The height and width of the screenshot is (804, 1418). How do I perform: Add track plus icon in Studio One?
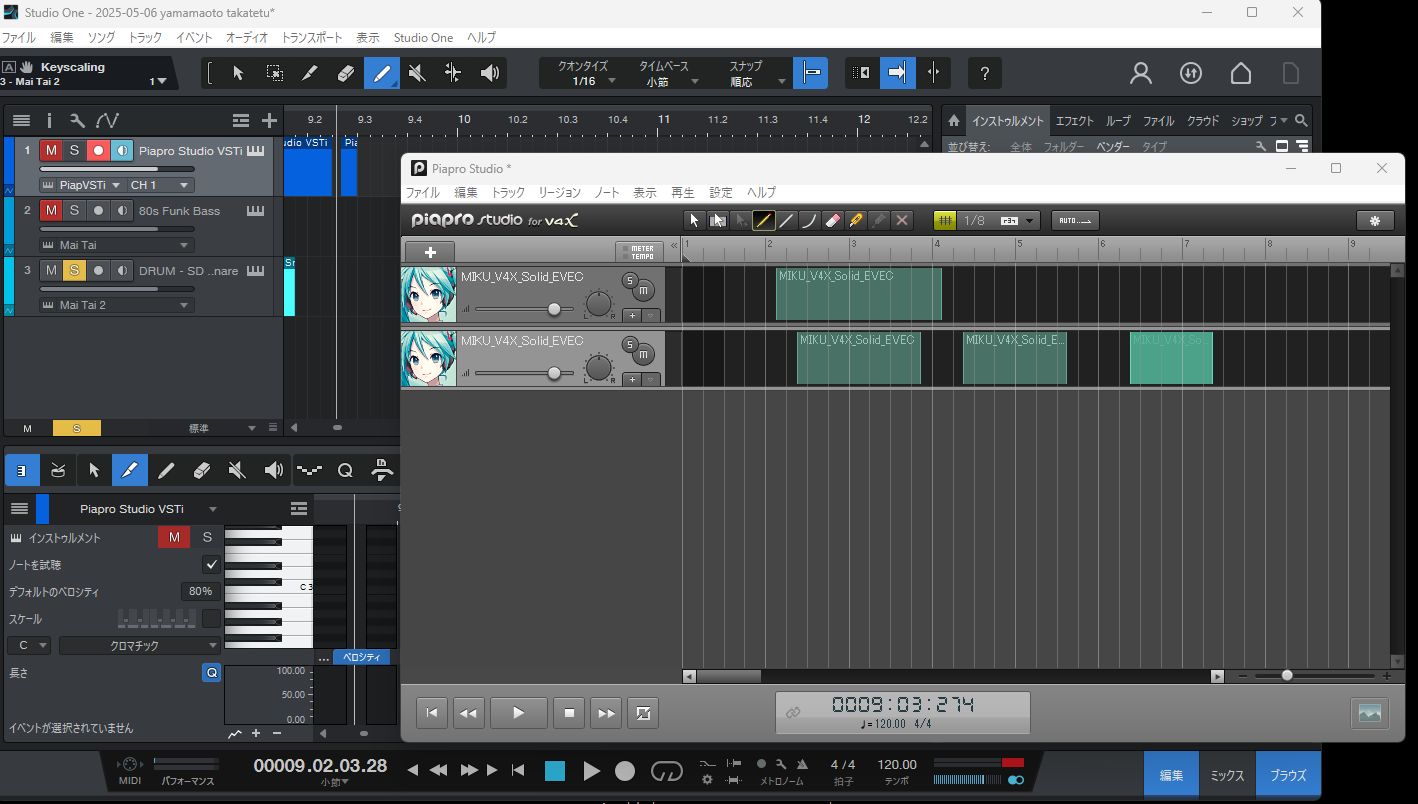(269, 121)
